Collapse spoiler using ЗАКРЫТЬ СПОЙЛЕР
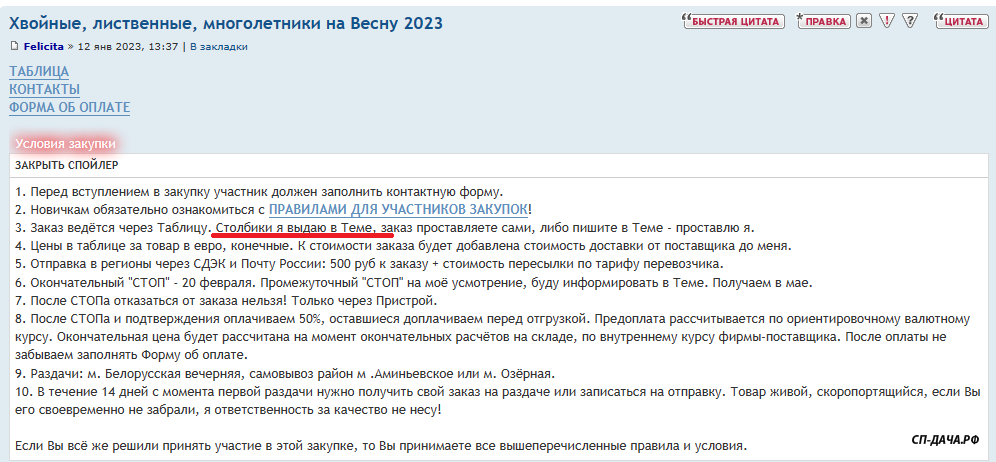Viewport: 996px width, 462px height. coord(66,165)
